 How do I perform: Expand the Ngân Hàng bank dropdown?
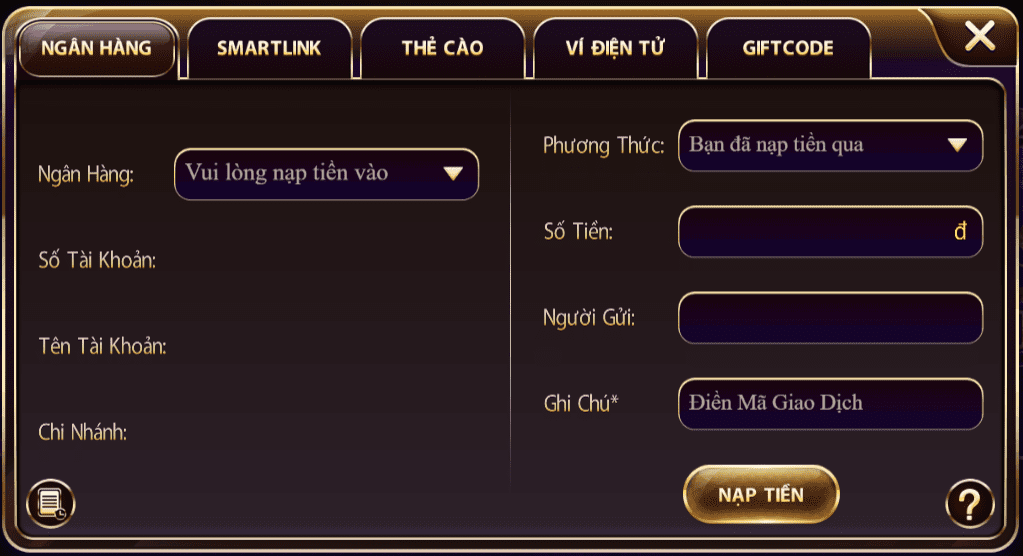pos(326,174)
